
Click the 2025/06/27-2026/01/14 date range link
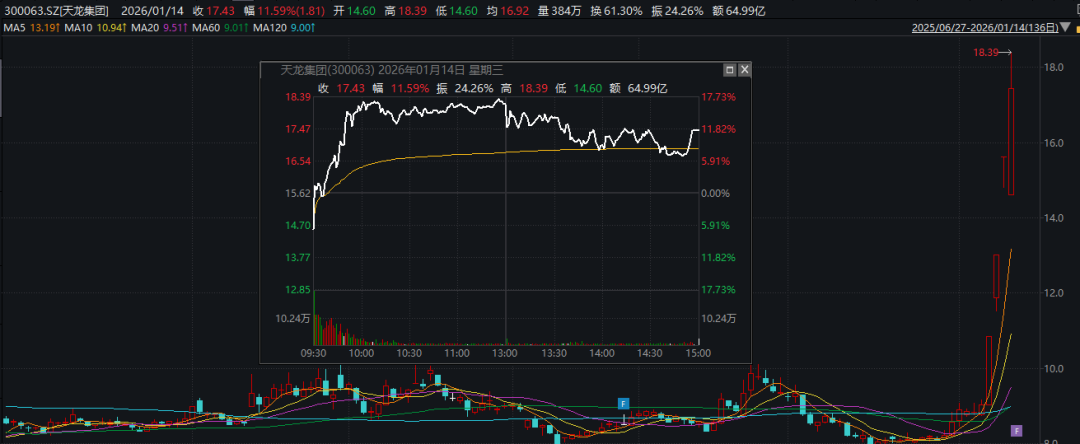click(987, 28)
